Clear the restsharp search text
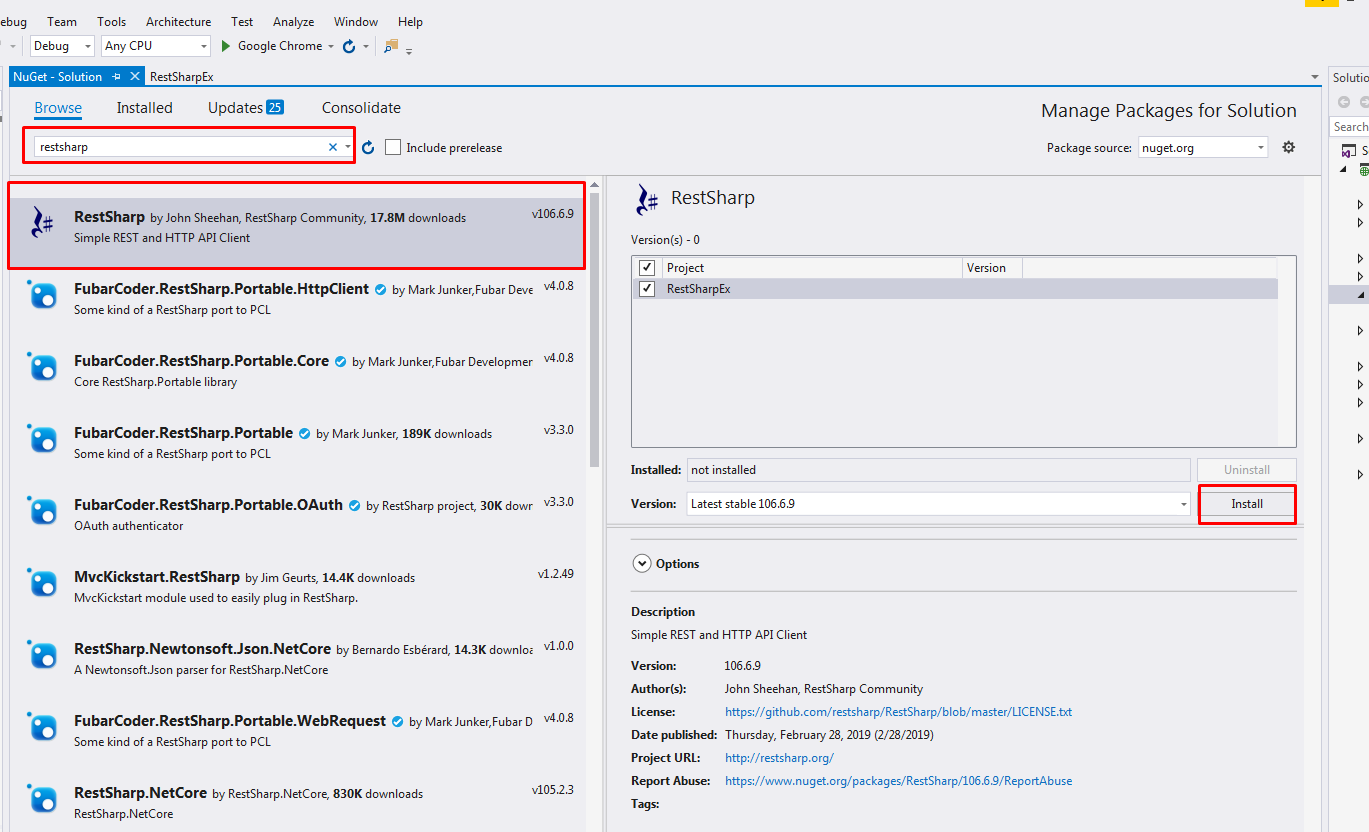The image size is (1369, 832). 333,147
